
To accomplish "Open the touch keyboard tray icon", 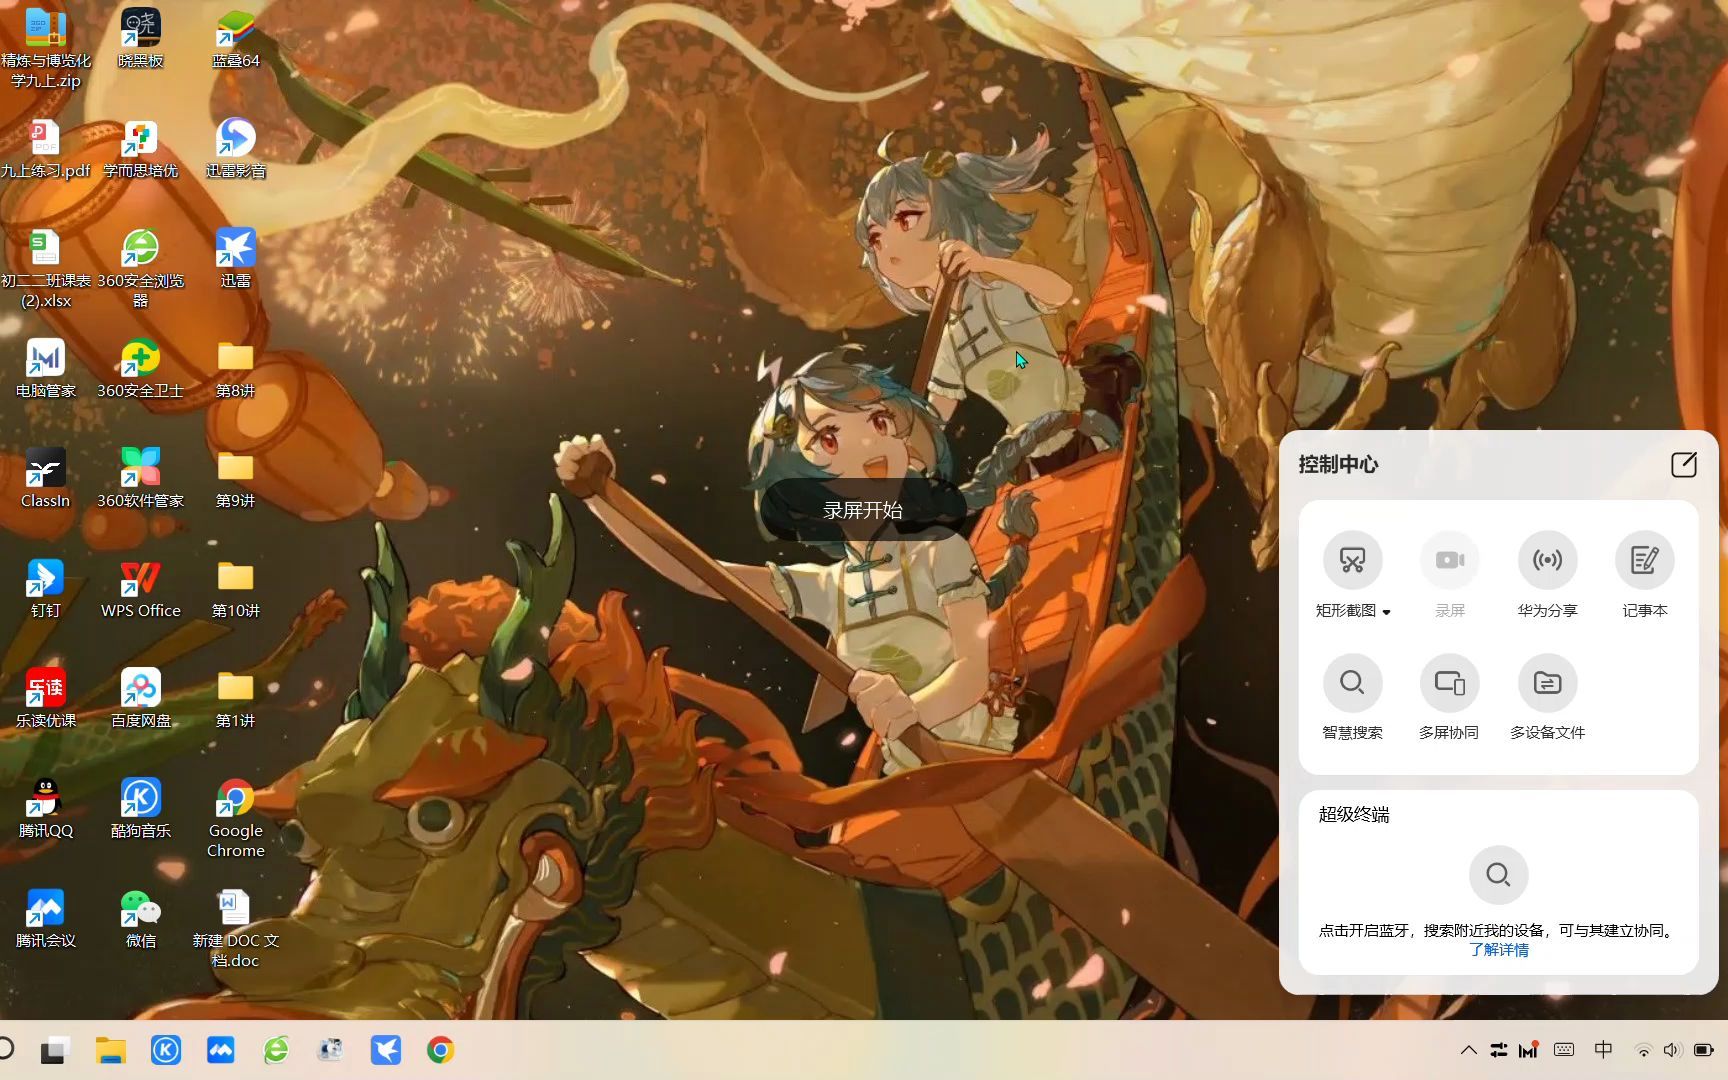I will coord(1564,1050).
